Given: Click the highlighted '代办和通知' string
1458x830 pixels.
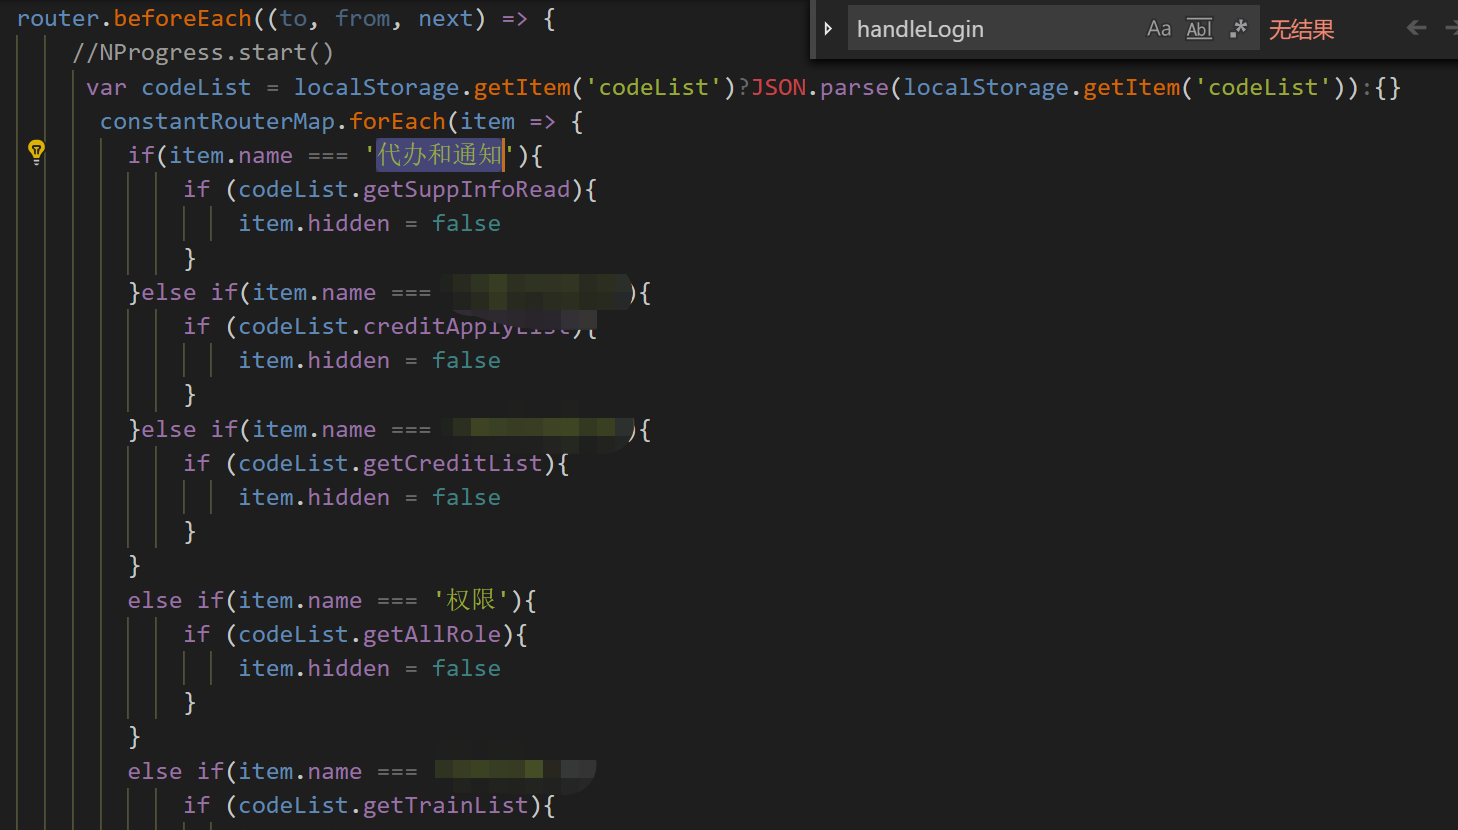Looking at the screenshot, I should [440, 155].
